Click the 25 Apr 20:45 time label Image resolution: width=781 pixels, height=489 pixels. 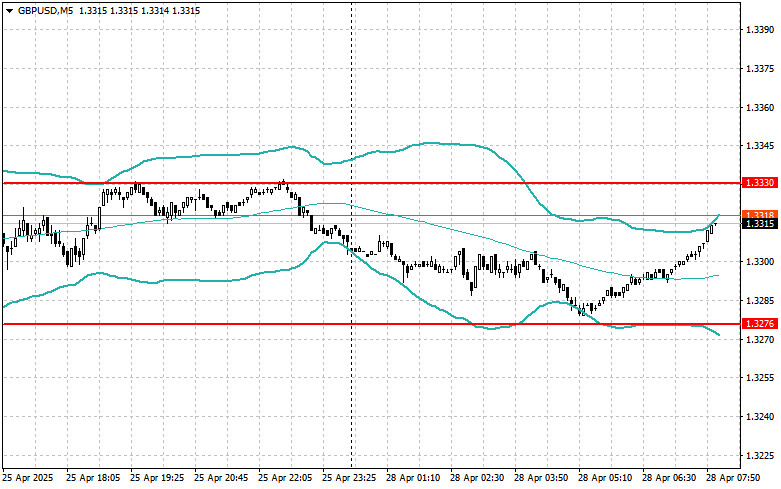(x=221, y=478)
